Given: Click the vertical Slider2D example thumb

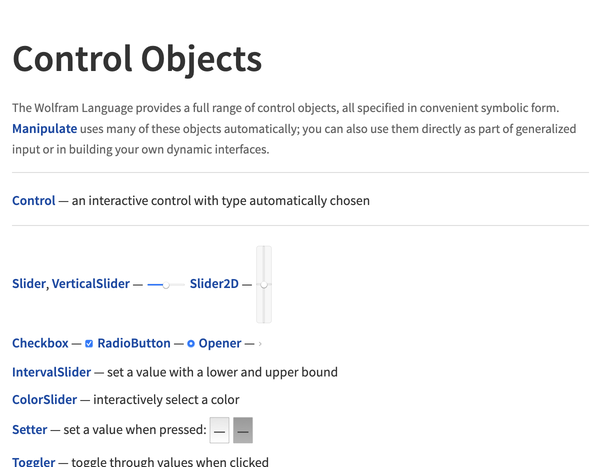Looking at the screenshot, I should [x=264, y=285].
